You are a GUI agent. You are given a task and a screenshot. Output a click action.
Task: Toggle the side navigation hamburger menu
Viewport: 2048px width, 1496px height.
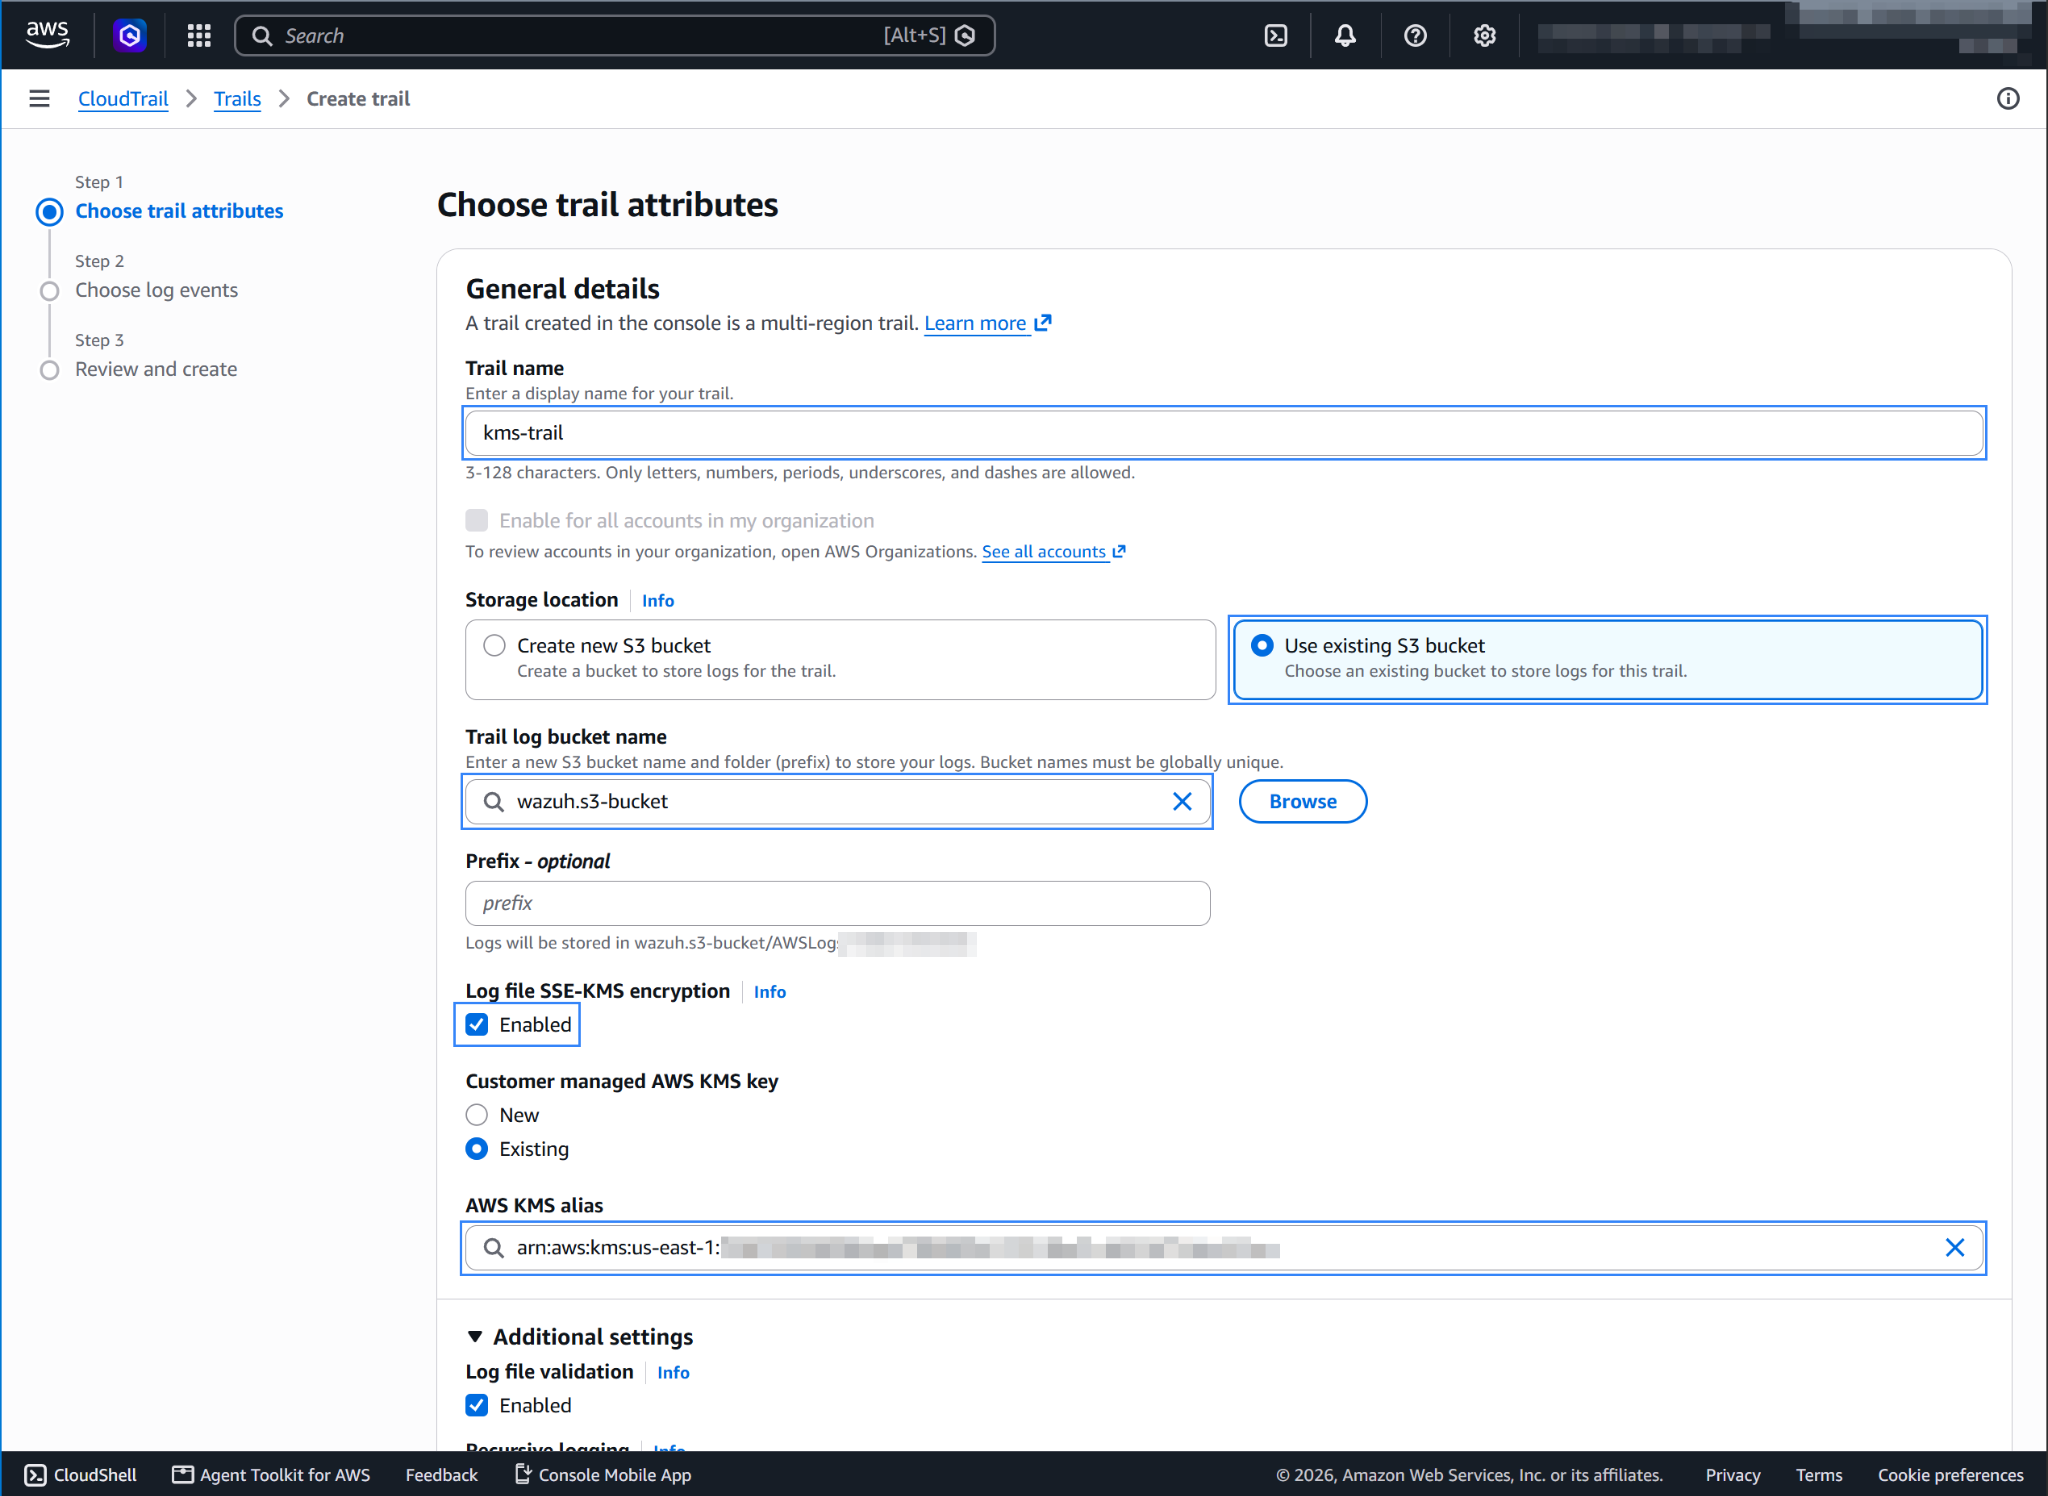[x=40, y=98]
